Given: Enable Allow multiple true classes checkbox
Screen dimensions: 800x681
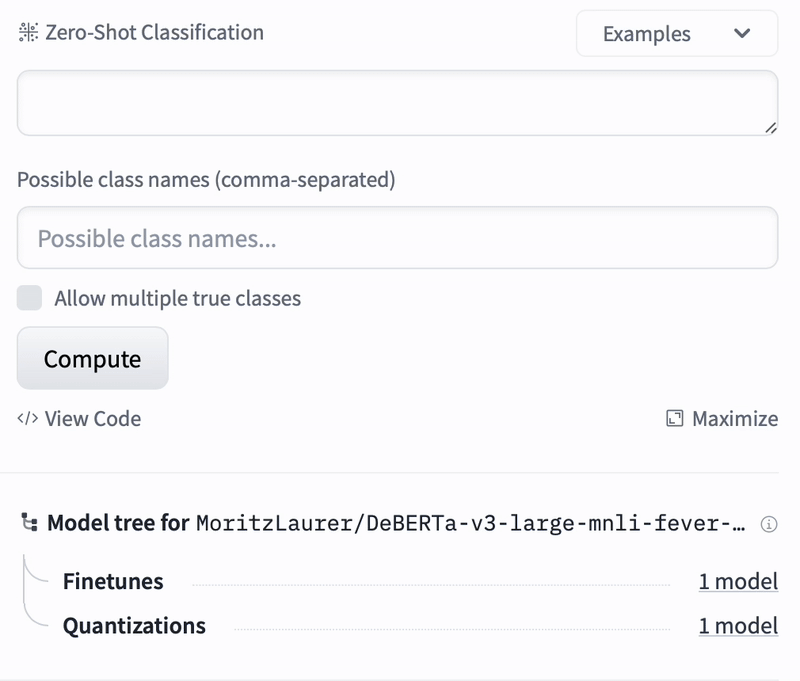Looking at the screenshot, I should 29,298.
